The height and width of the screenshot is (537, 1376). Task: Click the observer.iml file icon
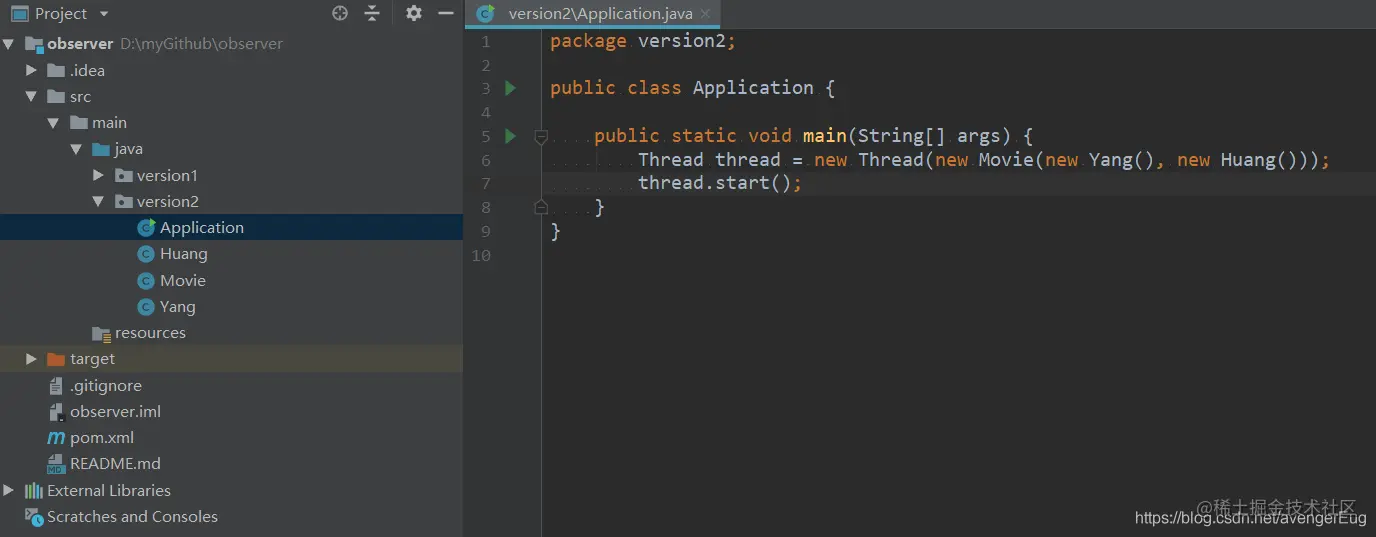pos(56,411)
